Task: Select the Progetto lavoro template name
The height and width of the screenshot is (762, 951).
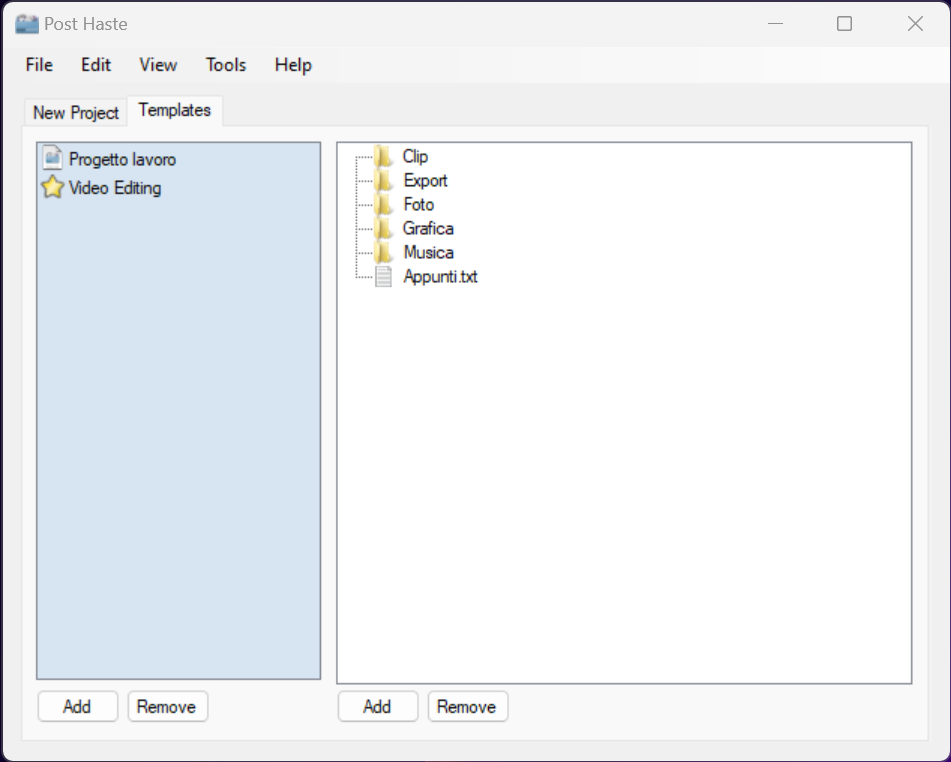Action: 123,160
